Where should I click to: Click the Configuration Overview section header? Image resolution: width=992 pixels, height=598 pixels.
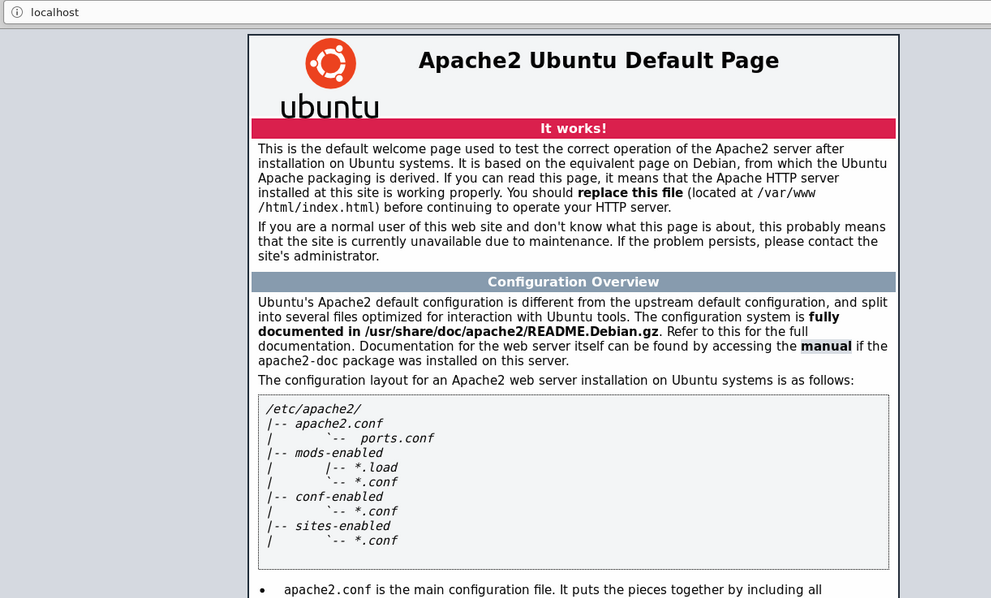click(x=573, y=282)
